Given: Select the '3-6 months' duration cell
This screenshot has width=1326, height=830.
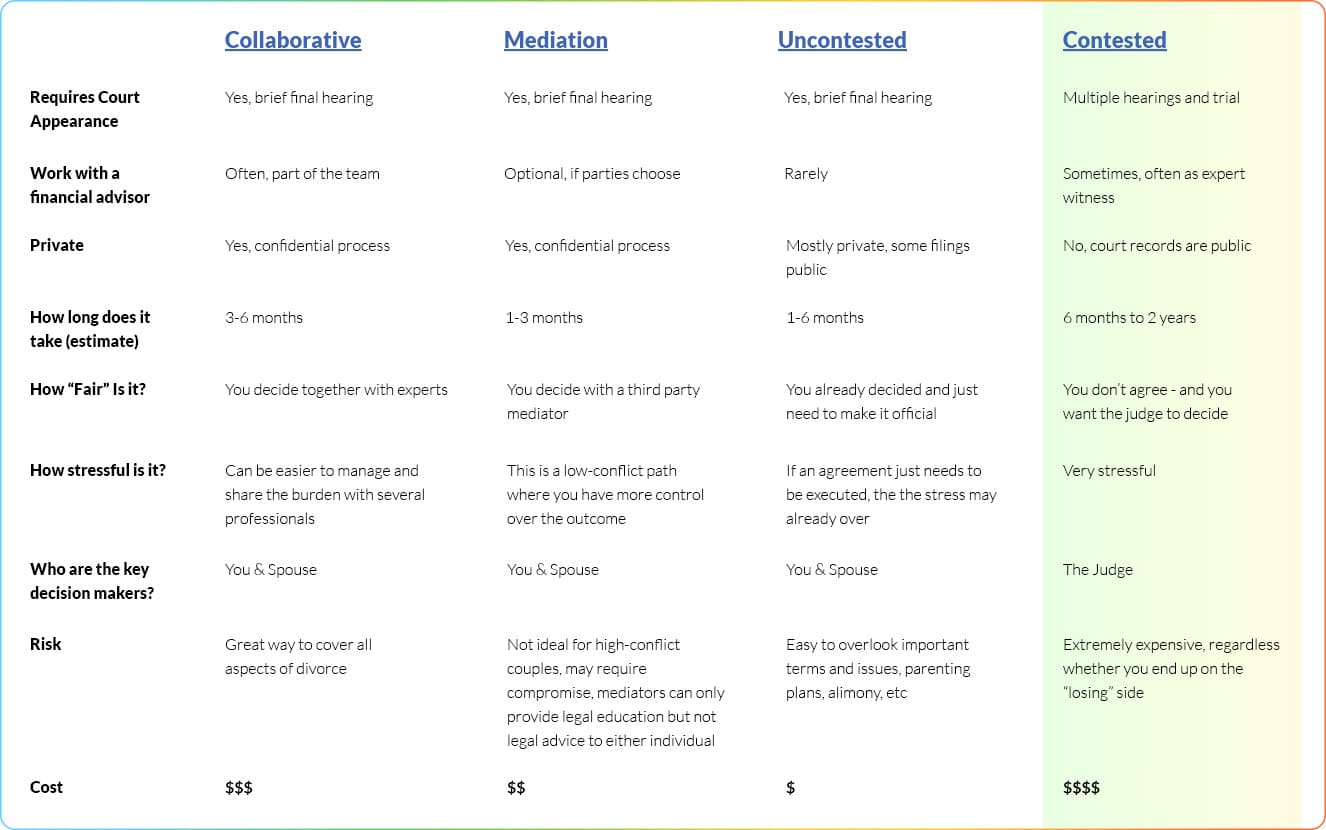Looking at the screenshot, I should (x=264, y=318).
